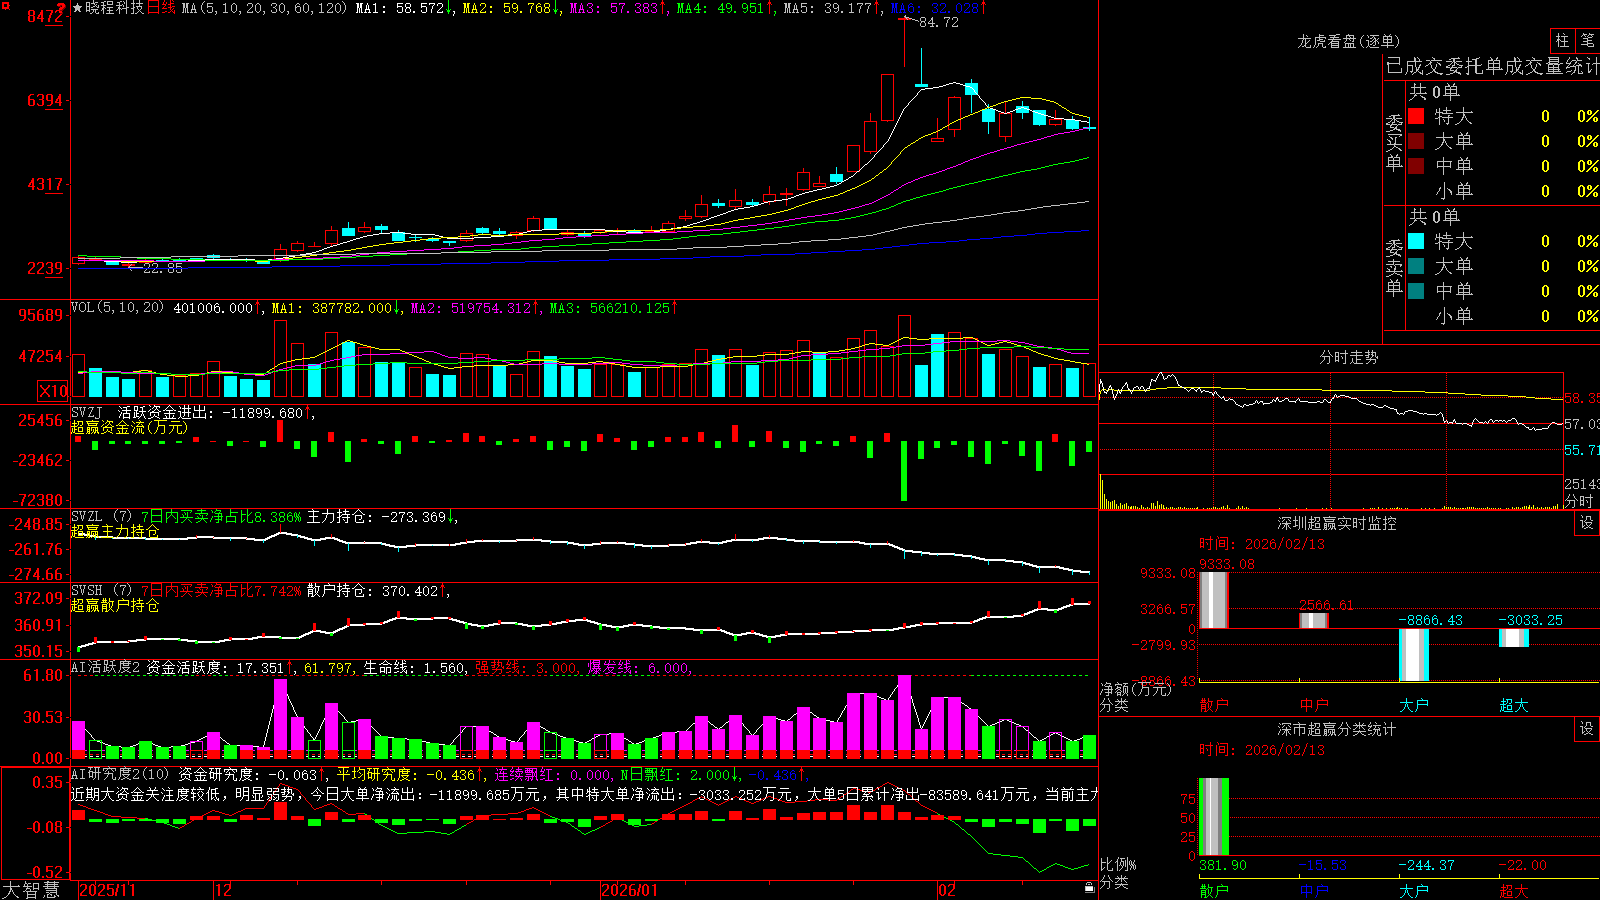Click the green 散户 bar in 深市超赢分类统计
This screenshot has width=1600, height=900.
tap(1214, 817)
